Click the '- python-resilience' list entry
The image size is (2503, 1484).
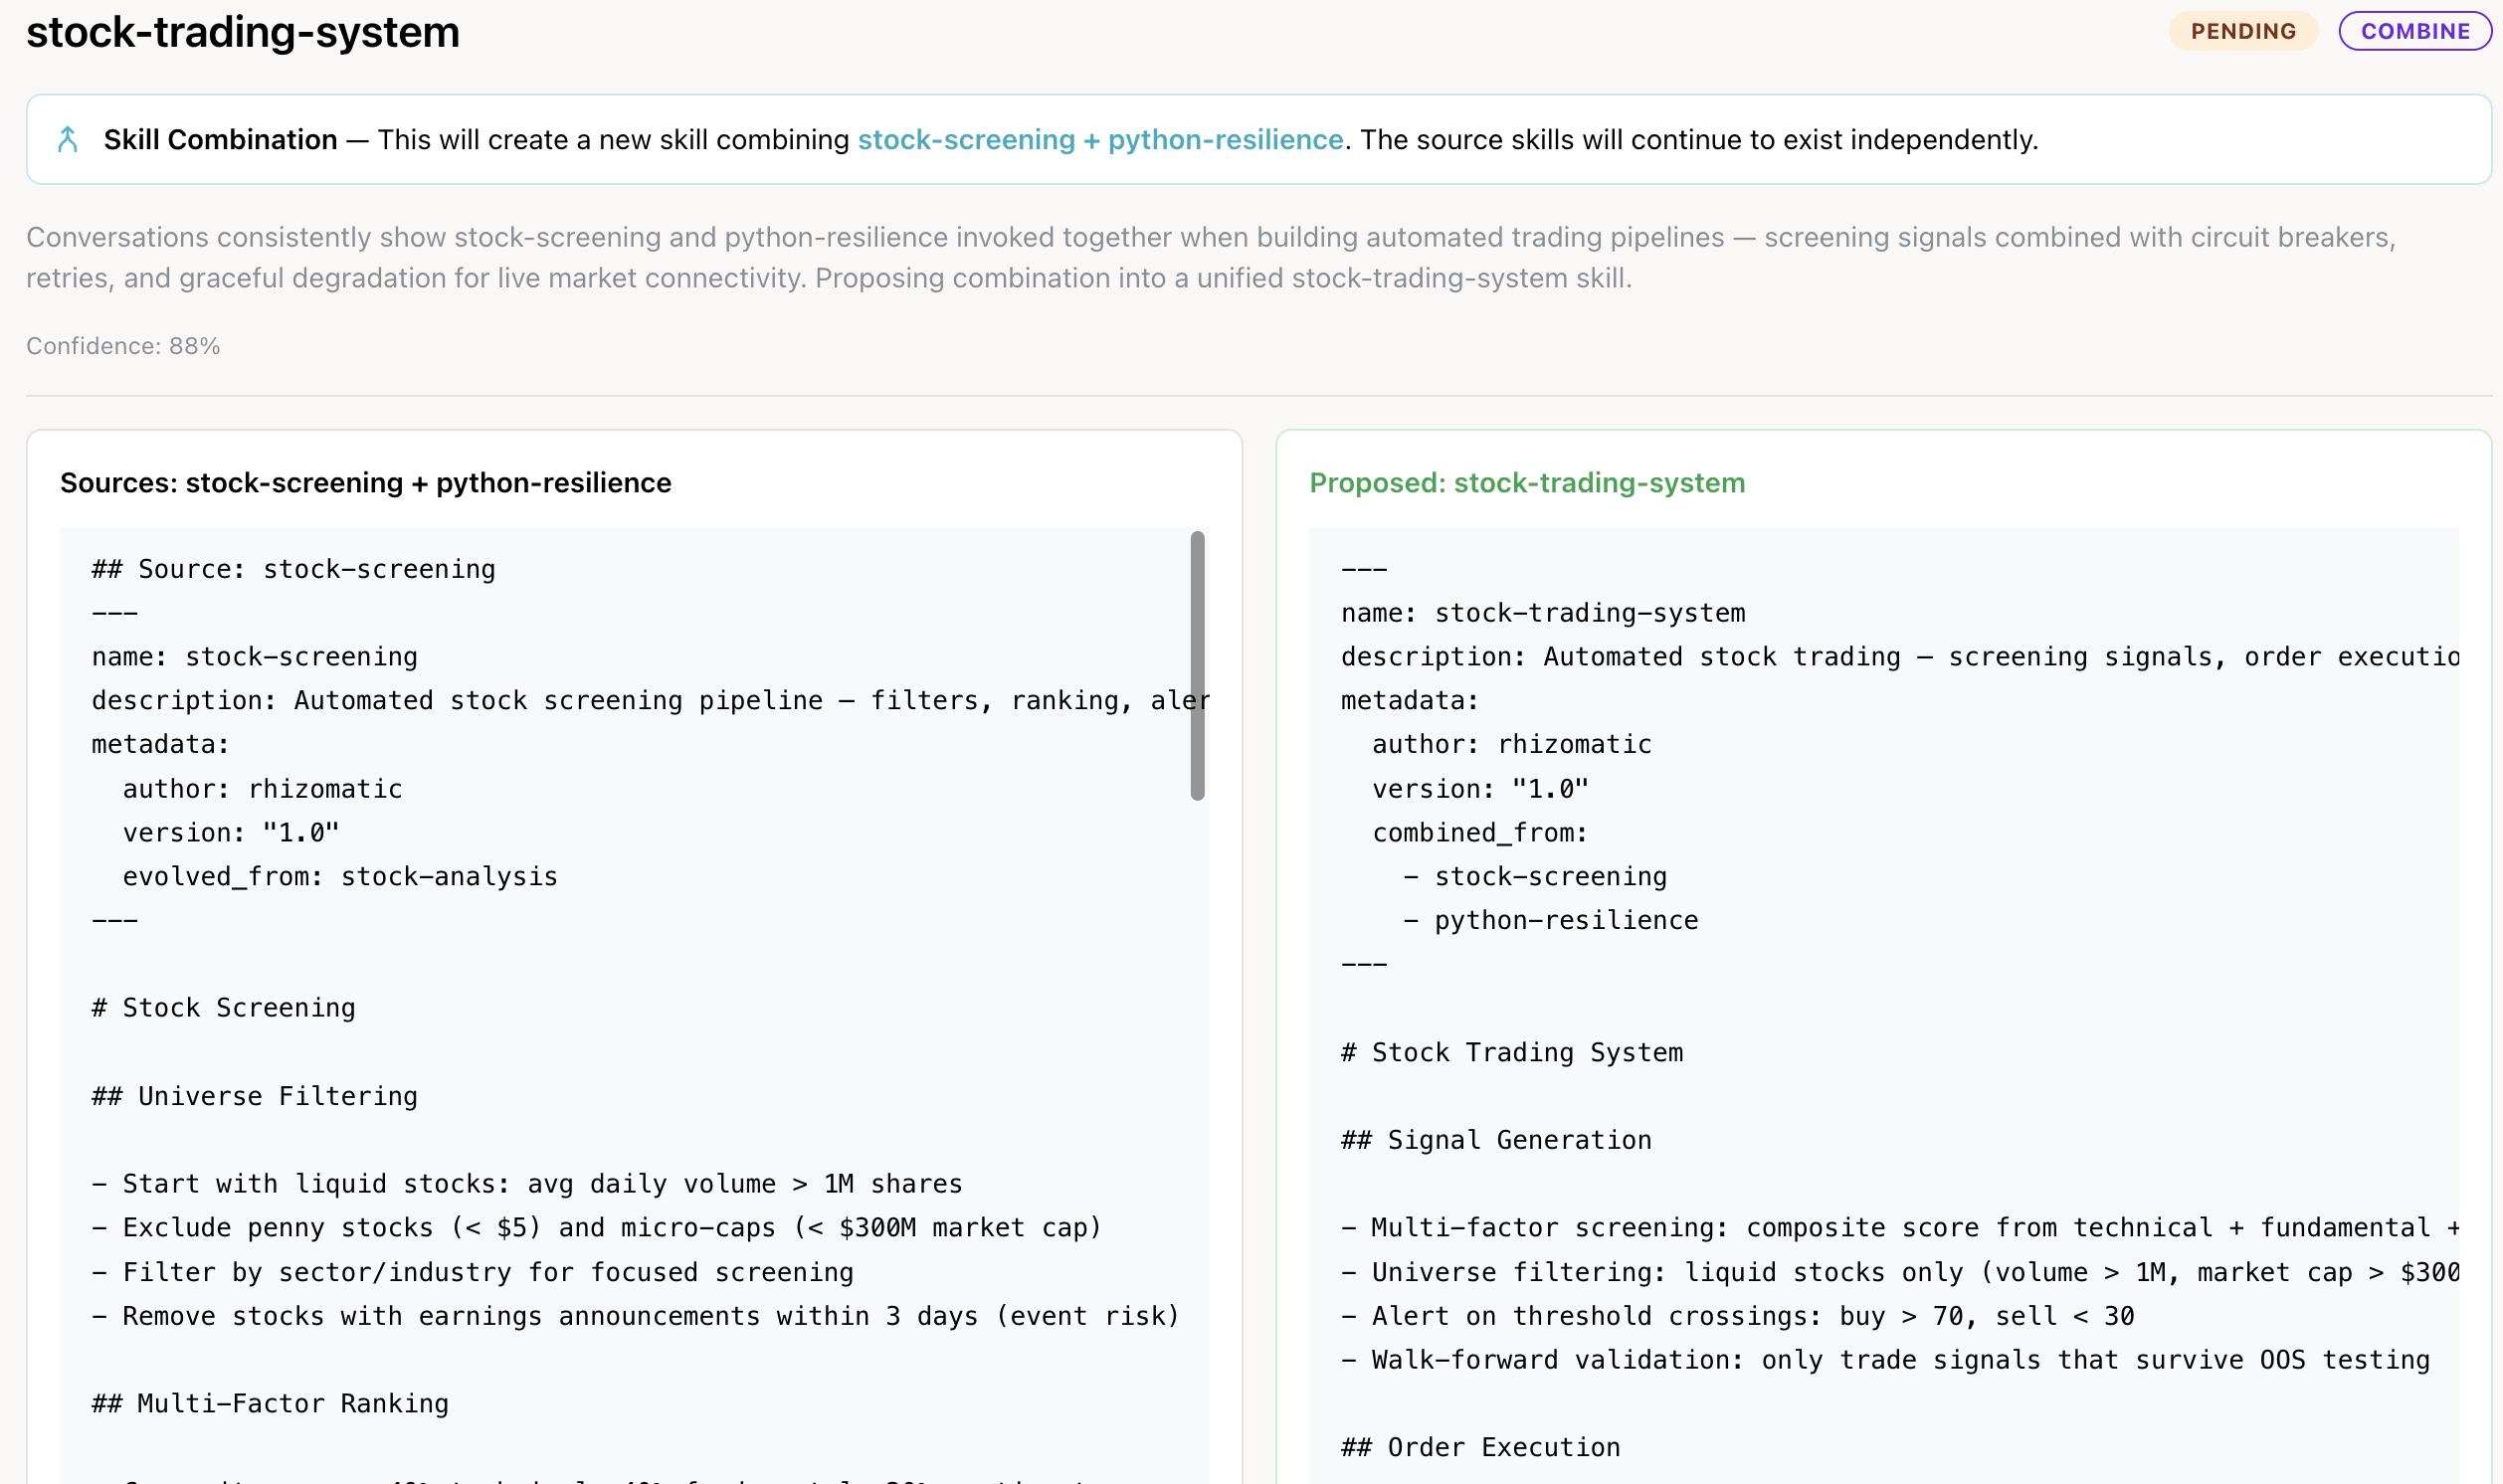point(1551,920)
